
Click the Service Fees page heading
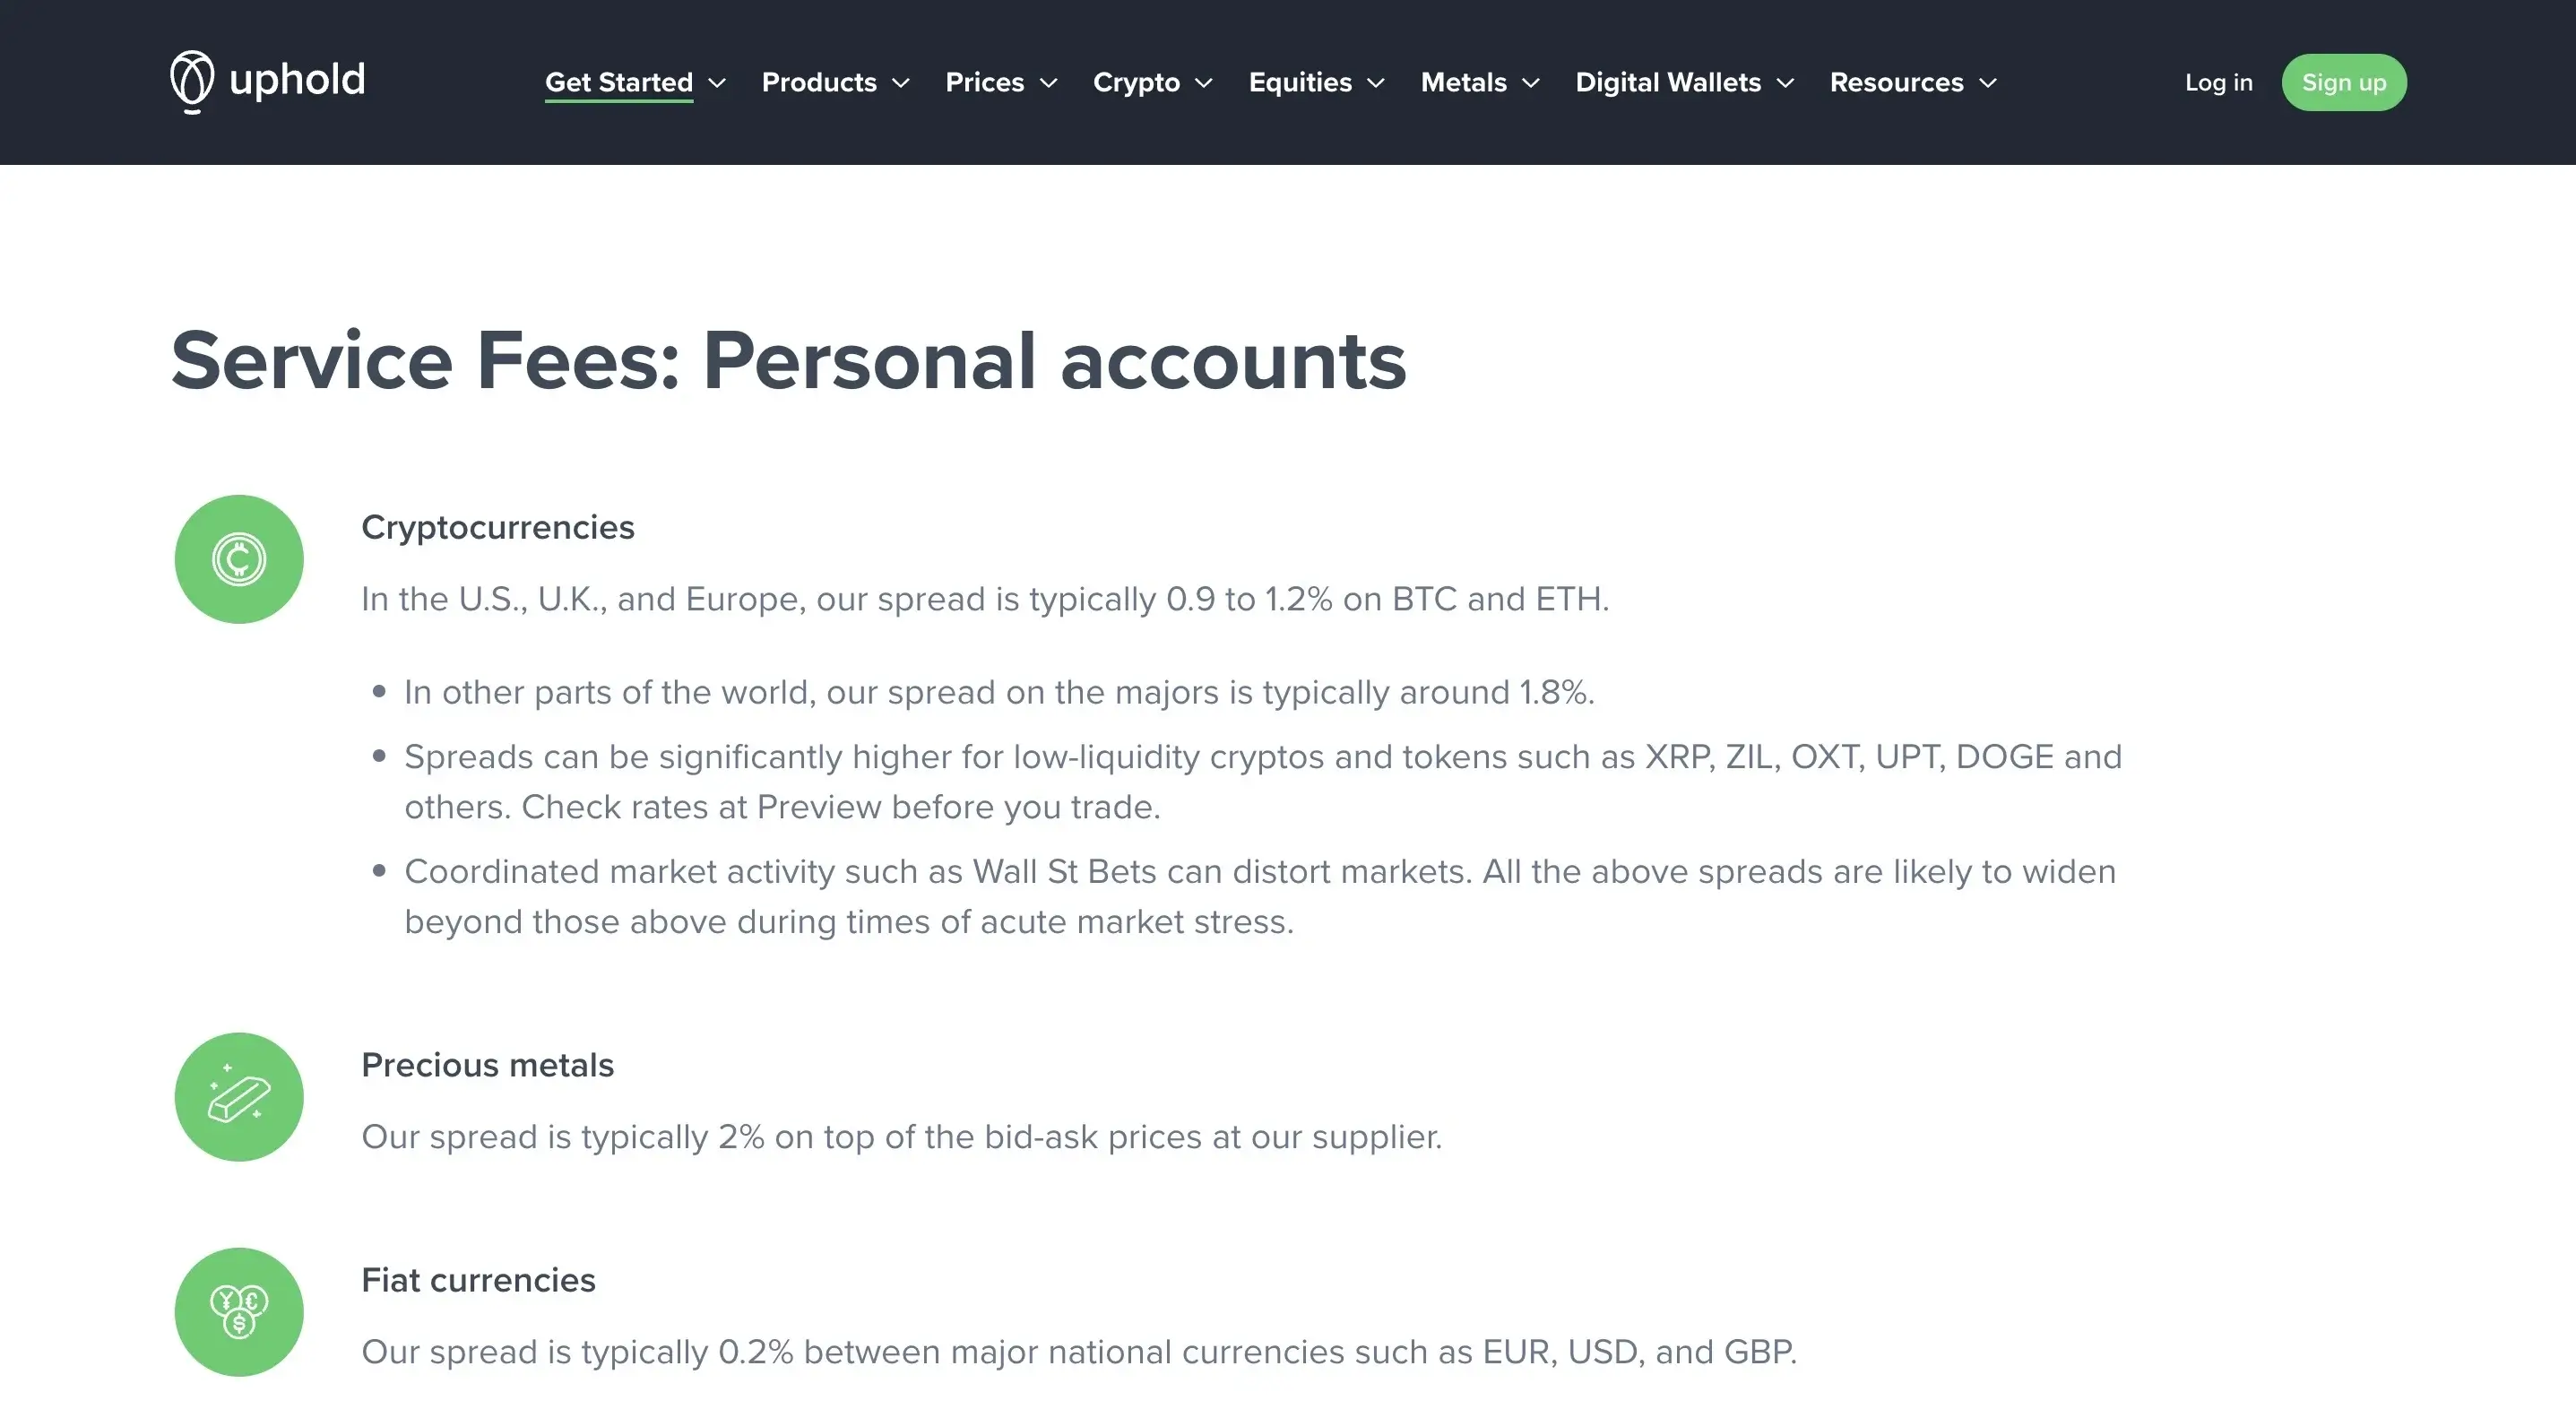coord(788,360)
